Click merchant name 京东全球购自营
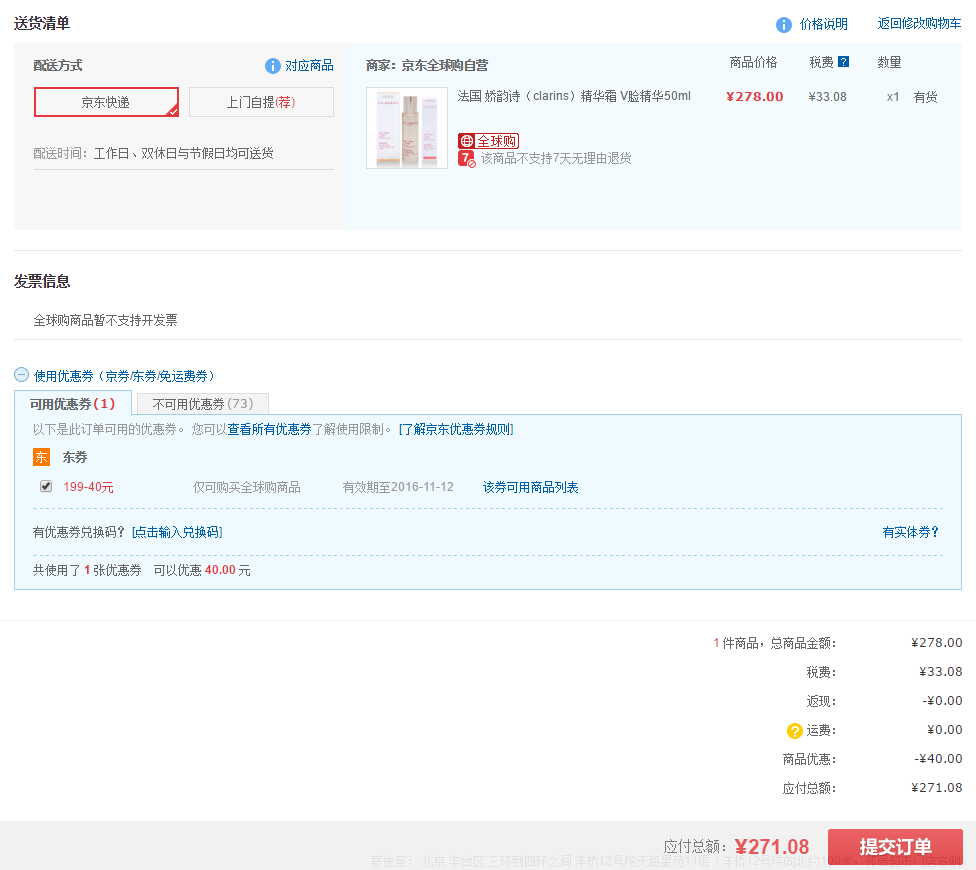 444,65
